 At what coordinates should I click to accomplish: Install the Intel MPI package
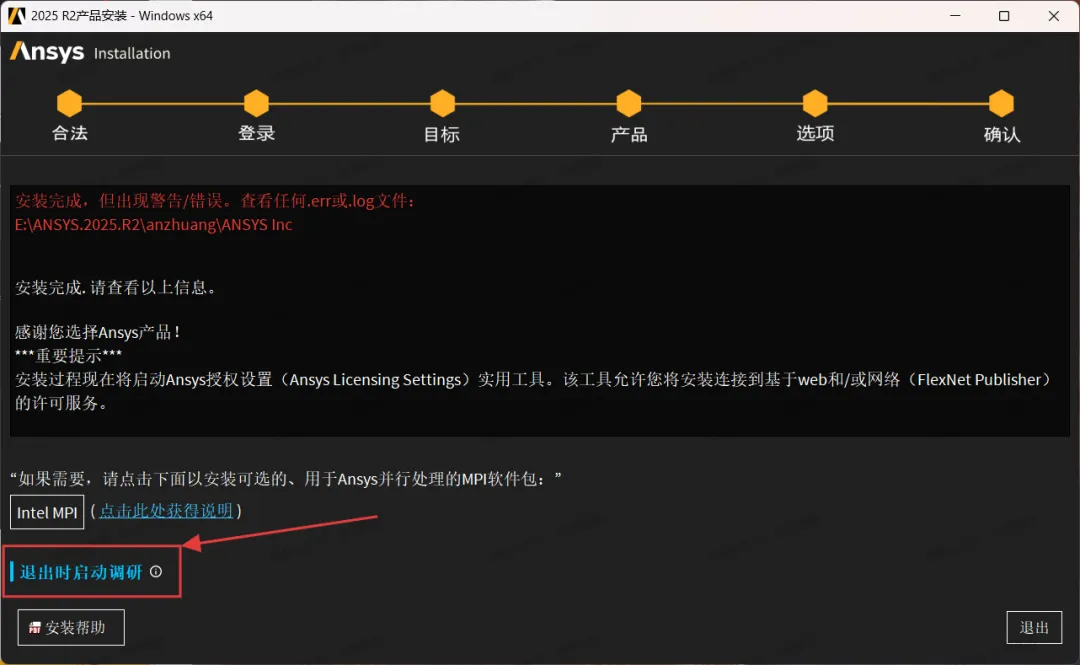point(47,512)
